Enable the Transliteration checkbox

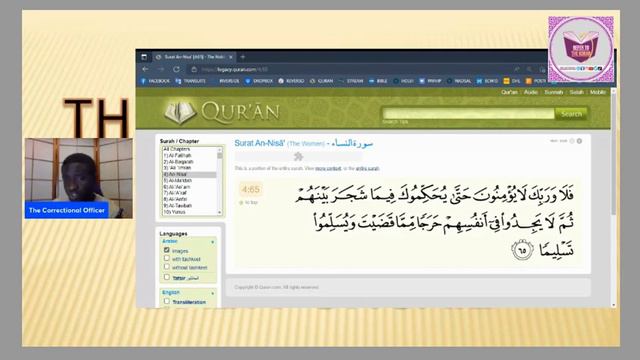pos(167,301)
